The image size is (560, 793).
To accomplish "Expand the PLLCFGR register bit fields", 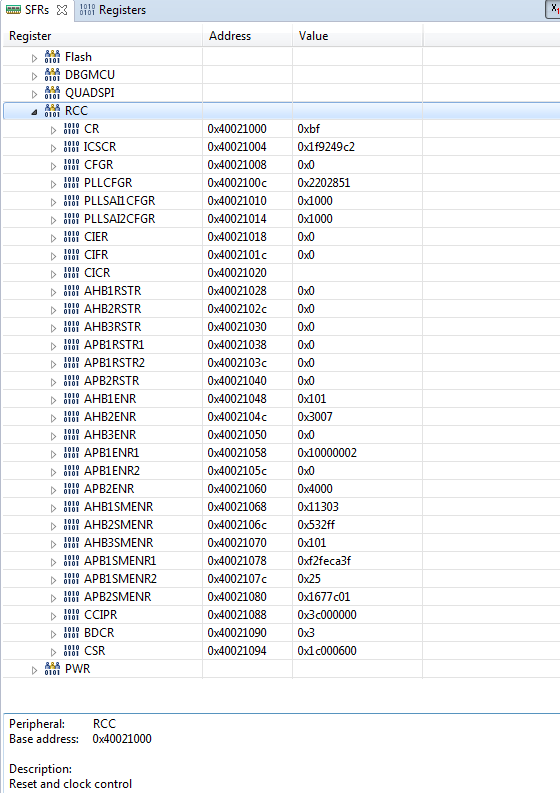I will pyautogui.click(x=53, y=184).
